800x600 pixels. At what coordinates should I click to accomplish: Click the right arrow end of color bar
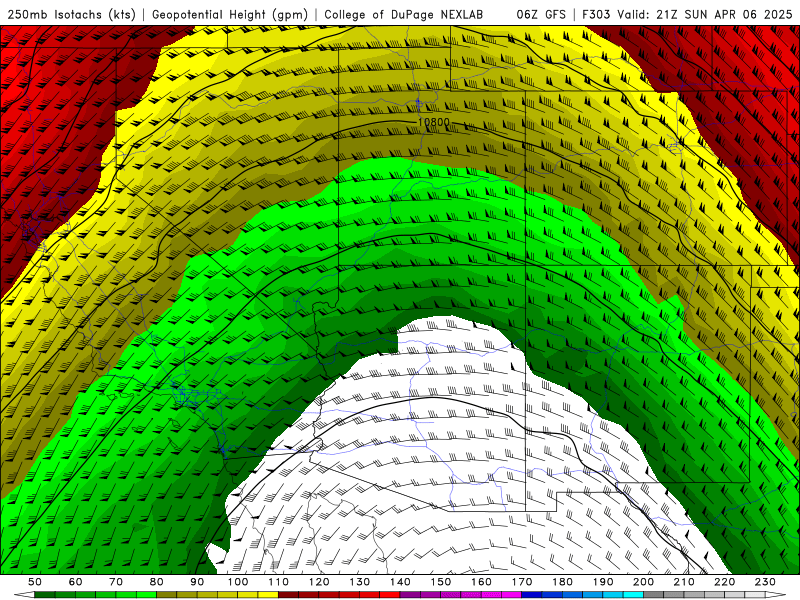point(776,595)
